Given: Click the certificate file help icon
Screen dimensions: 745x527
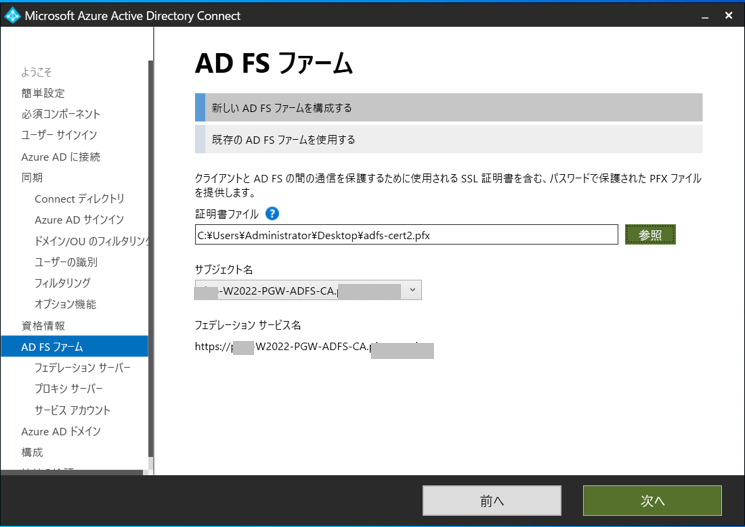Looking at the screenshot, I should [x=272, y=214].
